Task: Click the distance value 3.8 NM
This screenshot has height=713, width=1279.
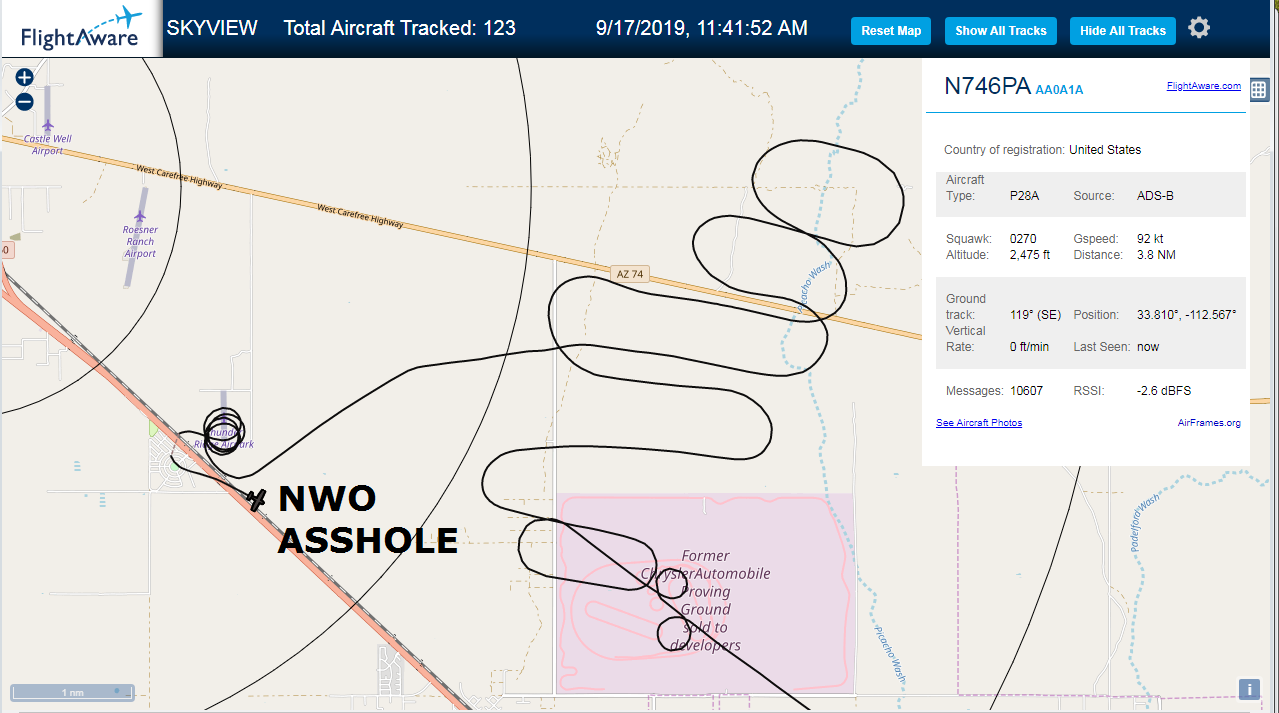Action: pyautogui.click(x=1155, y=255)
